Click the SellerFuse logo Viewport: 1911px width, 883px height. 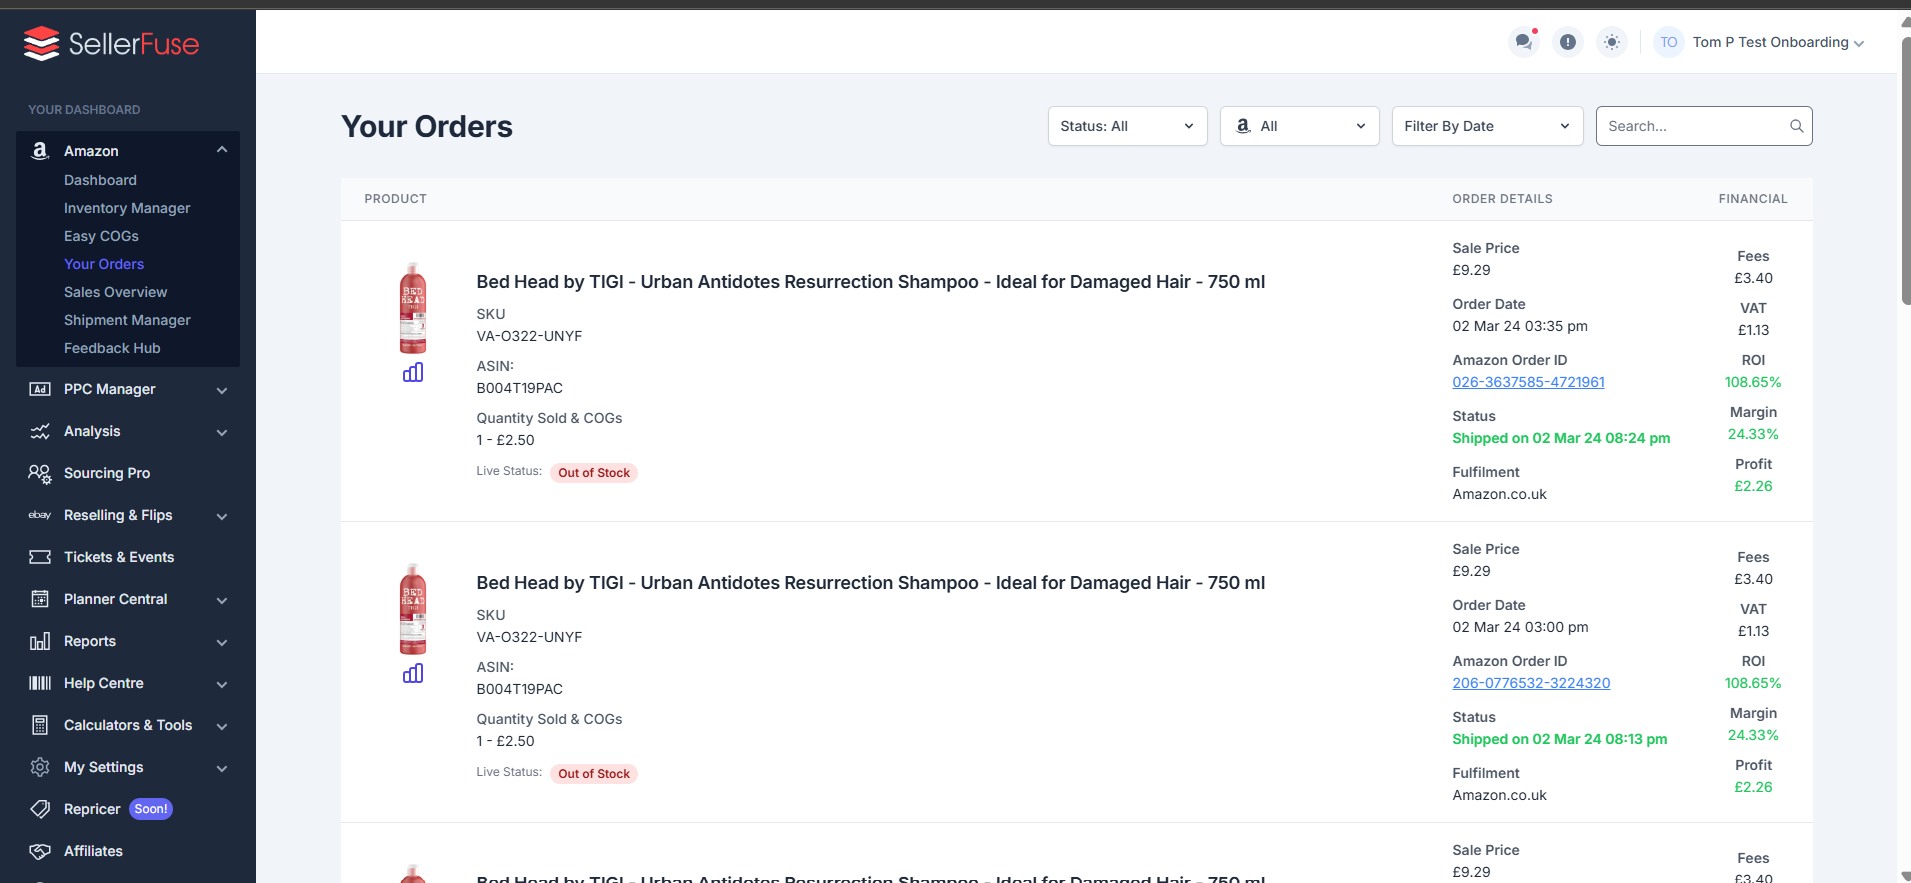click(x=111, y=43)
